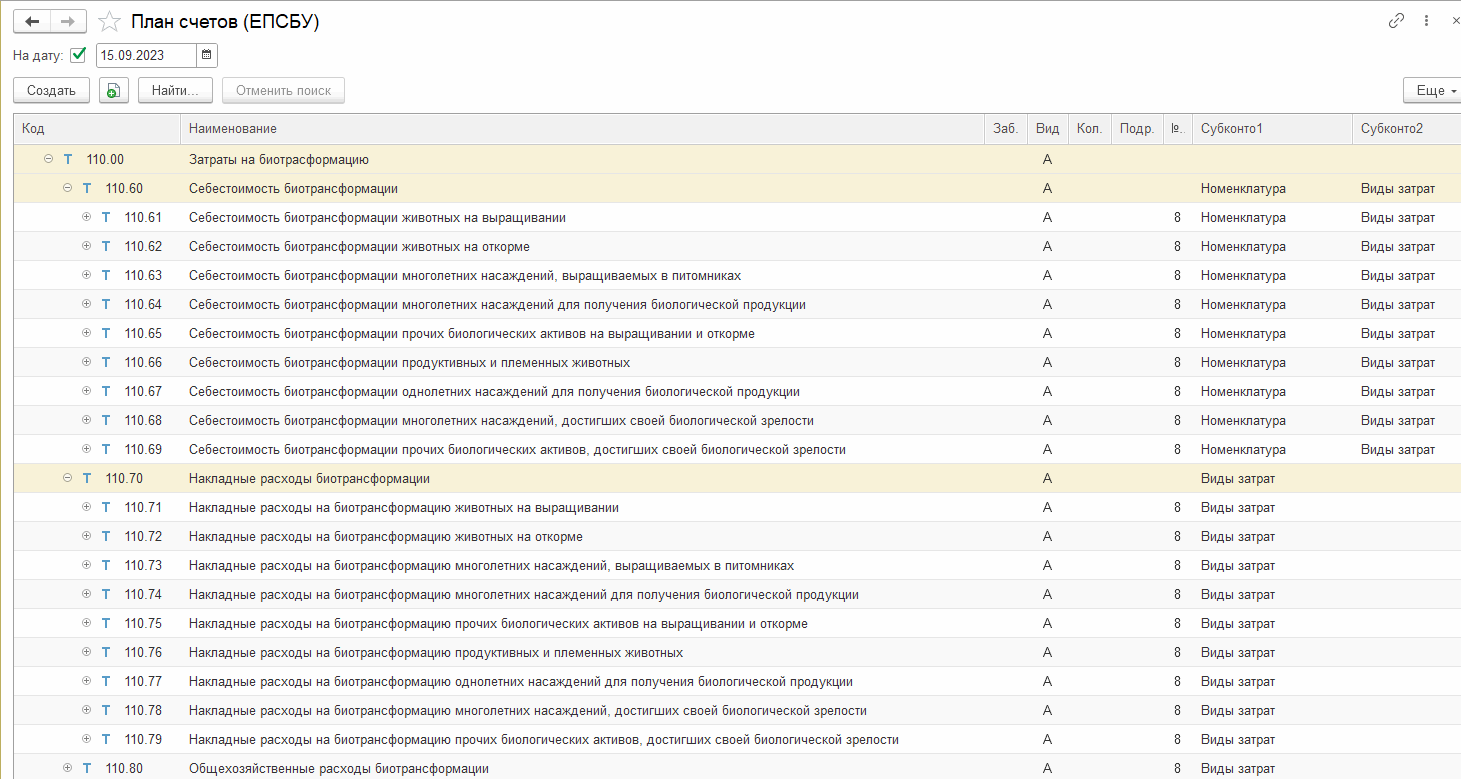Add page to favorites with star icon
This screenshot has height=779, width=1461.
(x=111, y=21)
